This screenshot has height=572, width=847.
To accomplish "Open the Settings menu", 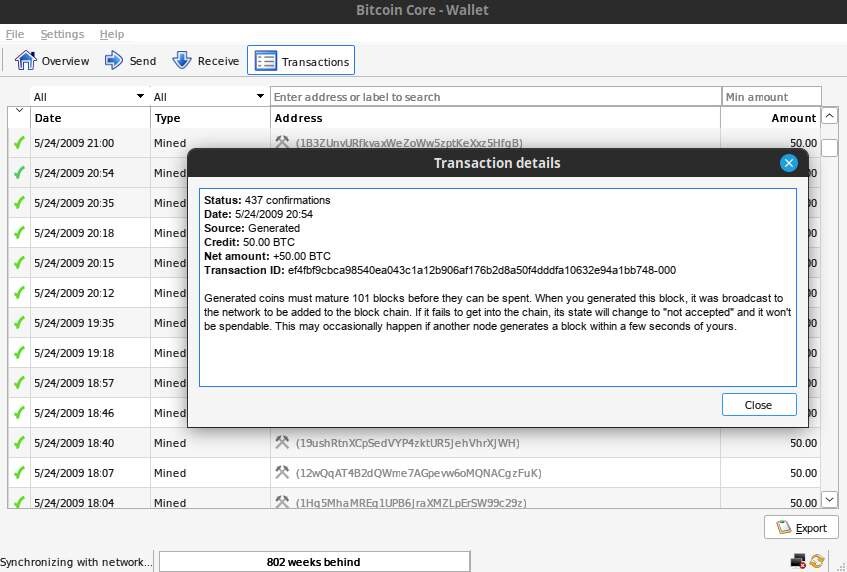I will pyautogui.click(x=62, y=34).
